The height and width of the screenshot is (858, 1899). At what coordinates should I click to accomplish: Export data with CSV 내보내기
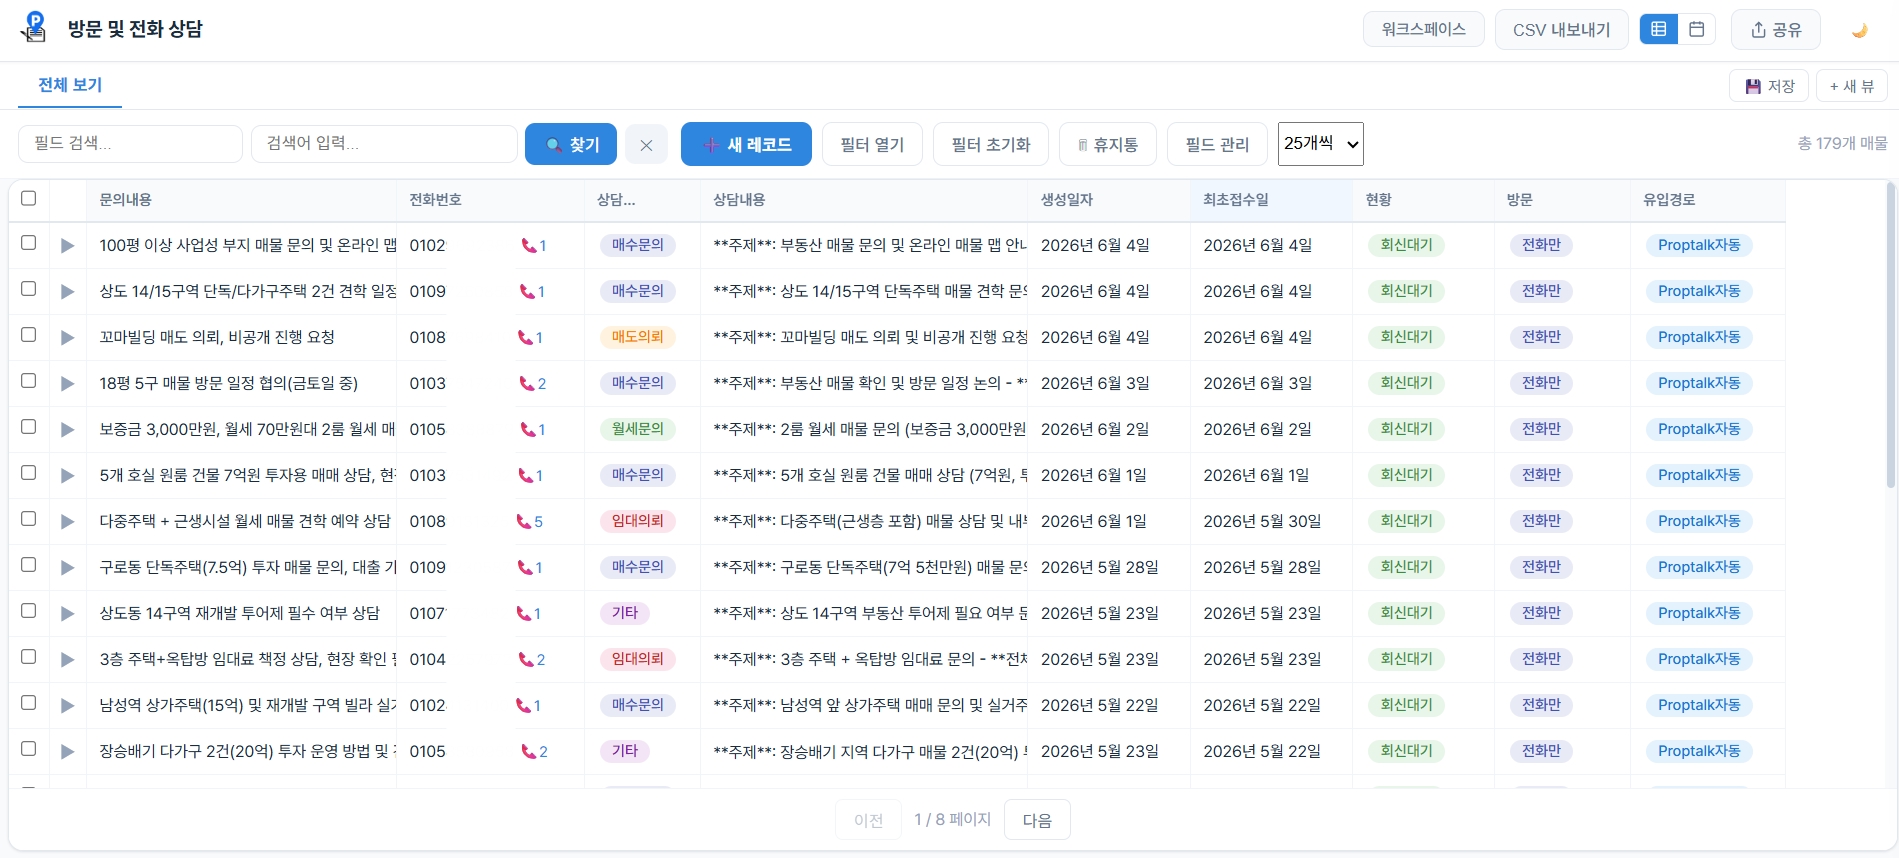pyautogui.click(x=1562, y=29)
